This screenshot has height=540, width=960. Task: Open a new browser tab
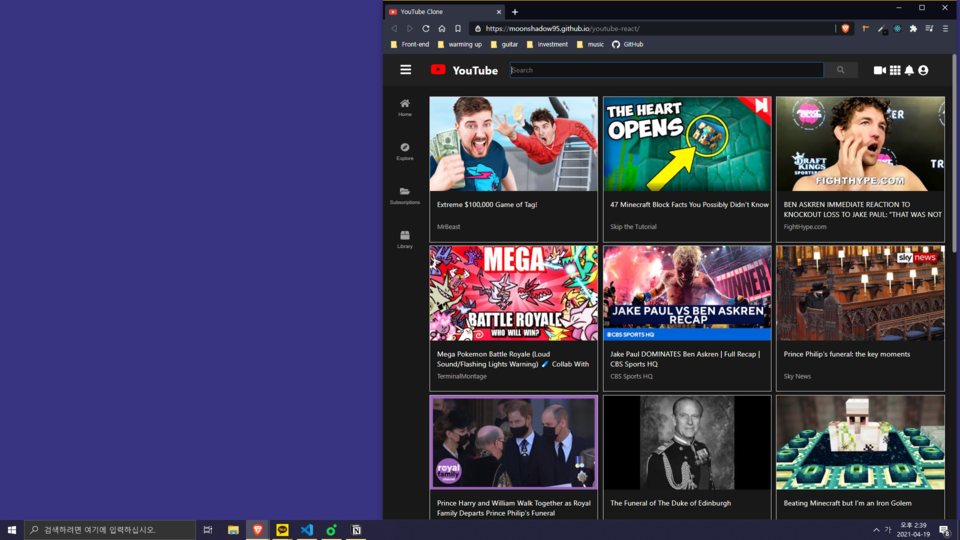[x=515, y=12]
